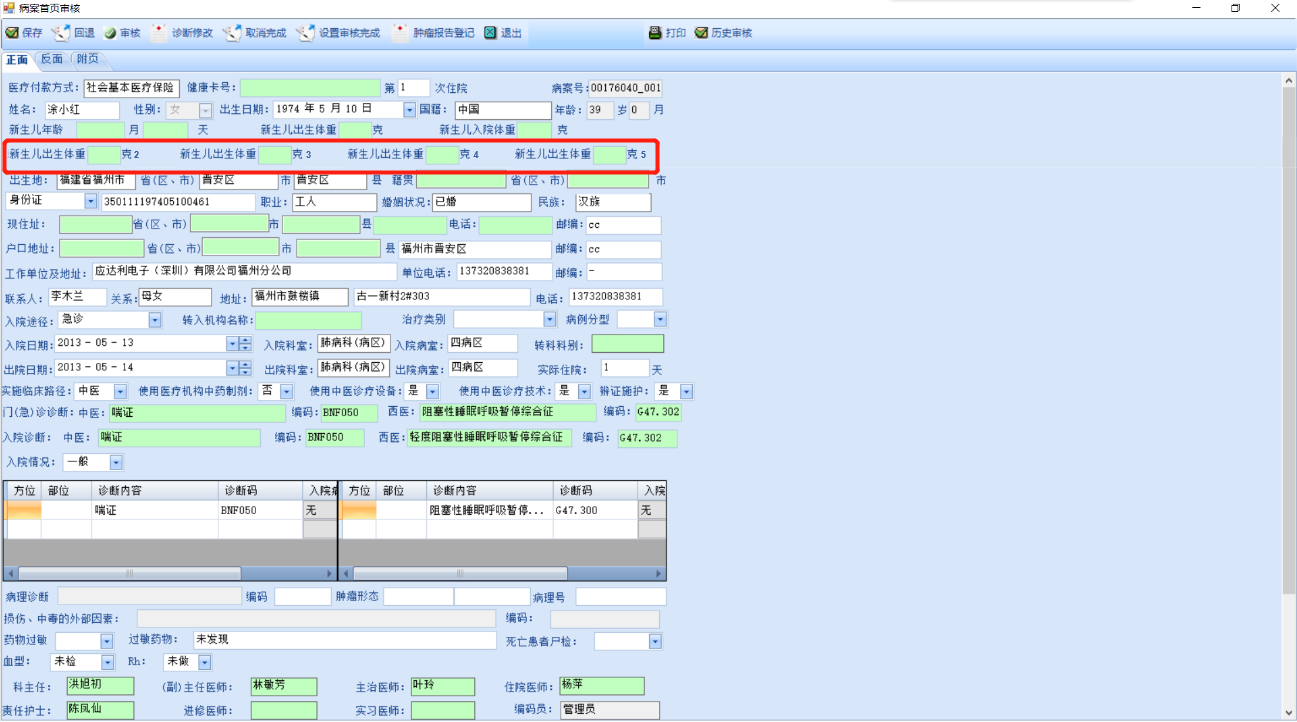Expand the 治疗类别 dropdown
1297x722 pixels.
coord(550,320)
